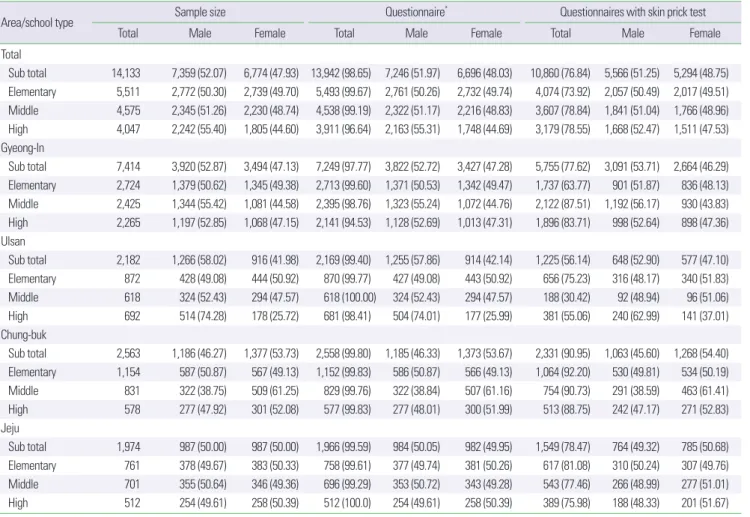The height and width of the screenshot is (517, 750).
Task: Select the value '3,920 (52.87)'
Action: coord(199,166)
